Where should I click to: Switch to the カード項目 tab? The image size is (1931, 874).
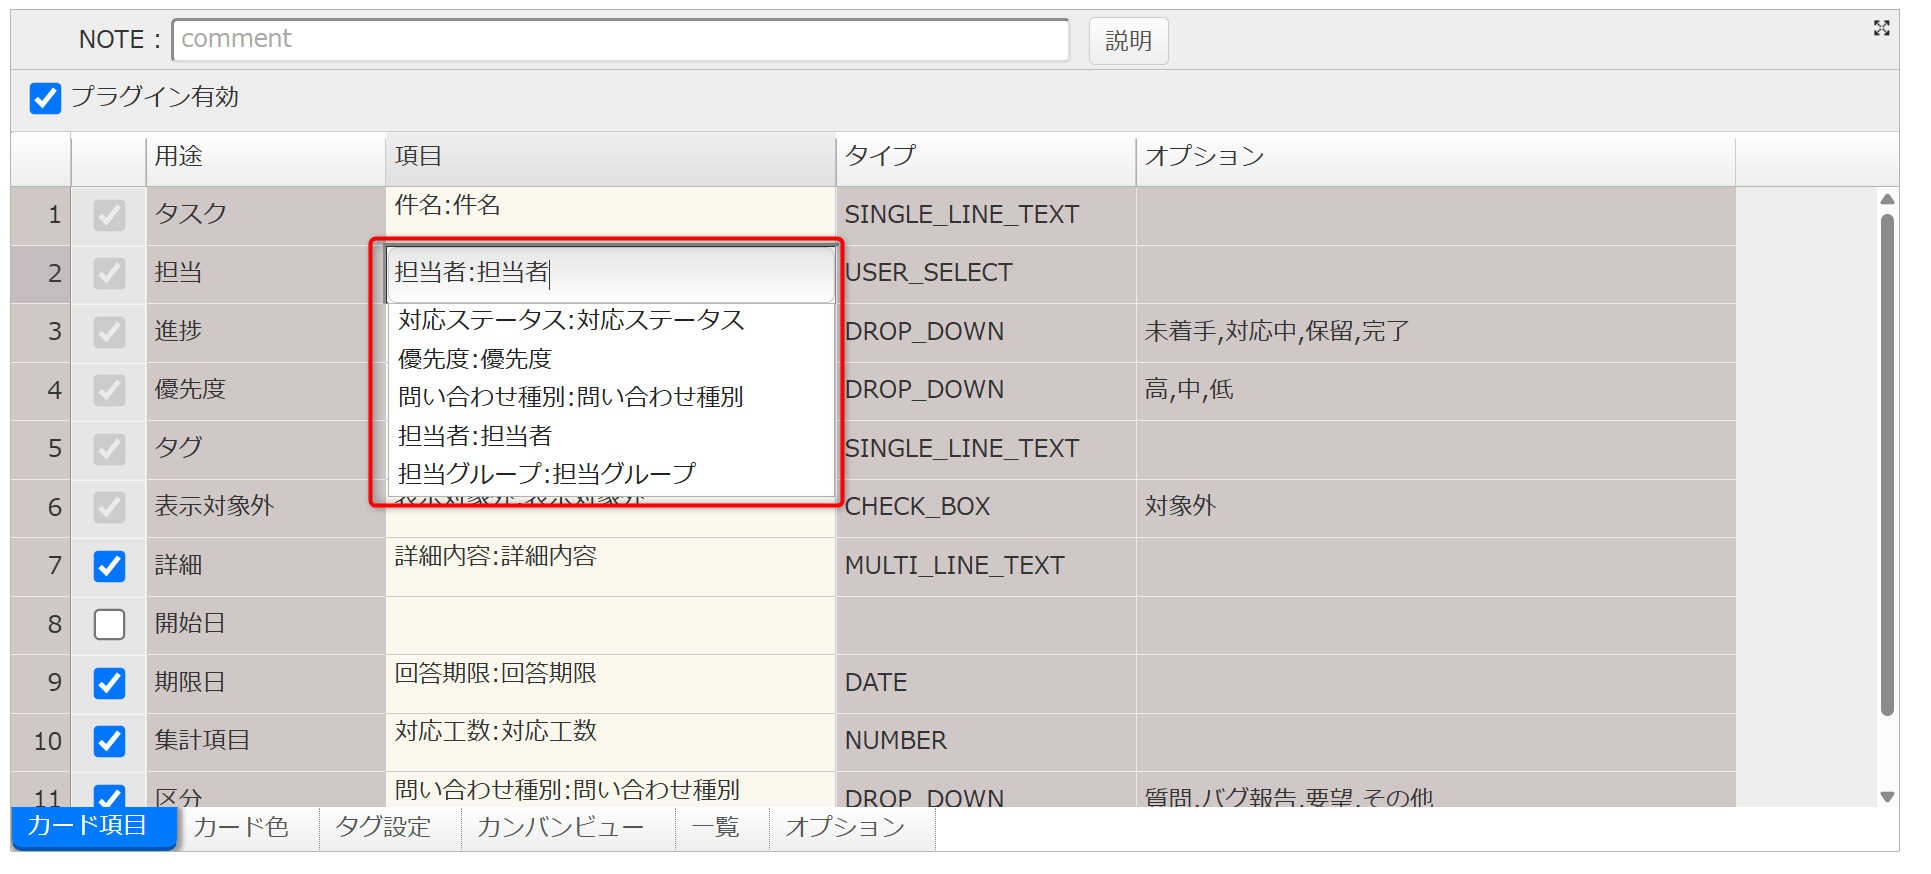pos(93,827)
